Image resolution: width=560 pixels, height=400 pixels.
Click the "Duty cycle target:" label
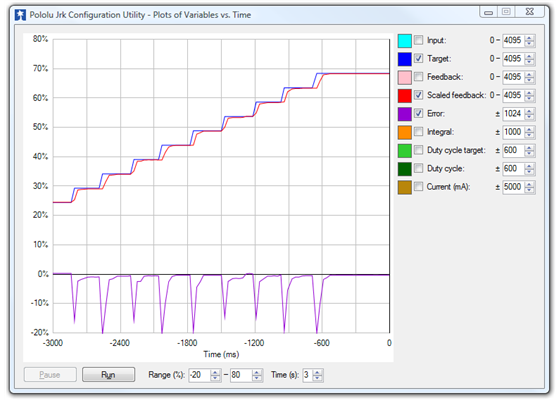pyautogui.click(x=456, y=150)
